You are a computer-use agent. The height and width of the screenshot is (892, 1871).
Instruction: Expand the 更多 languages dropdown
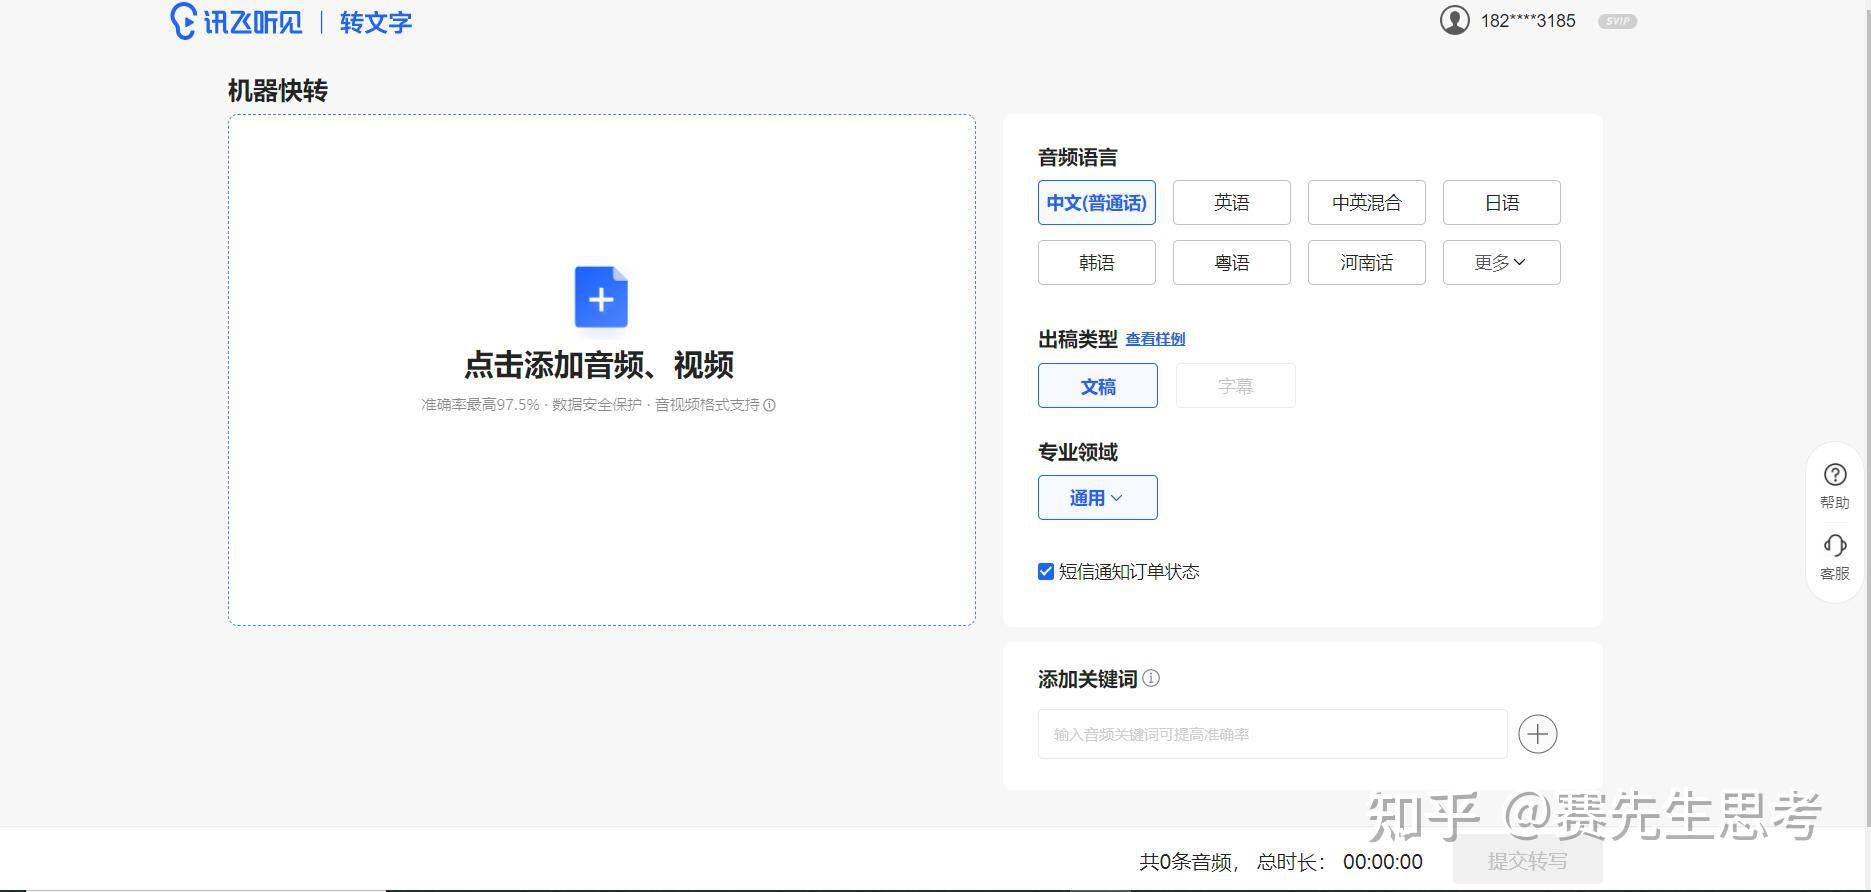tap(1502, 263)
